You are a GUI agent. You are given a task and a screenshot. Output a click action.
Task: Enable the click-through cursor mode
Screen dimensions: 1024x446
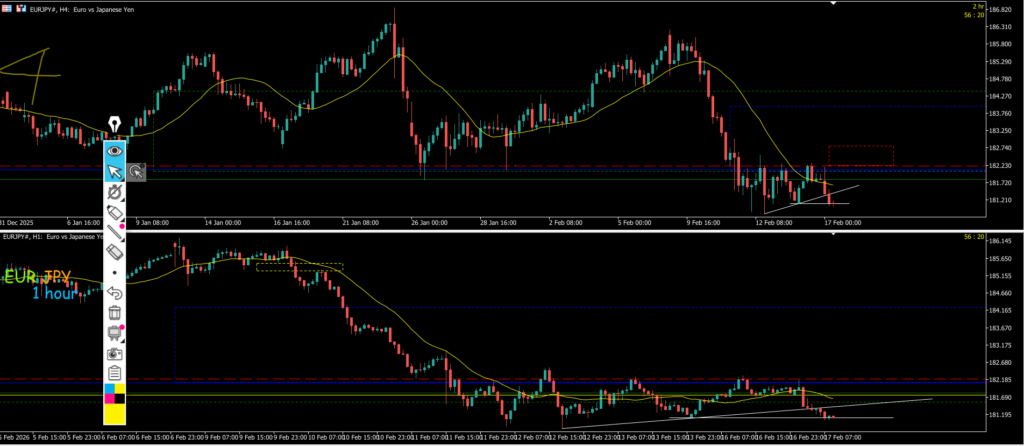point(135,171)
